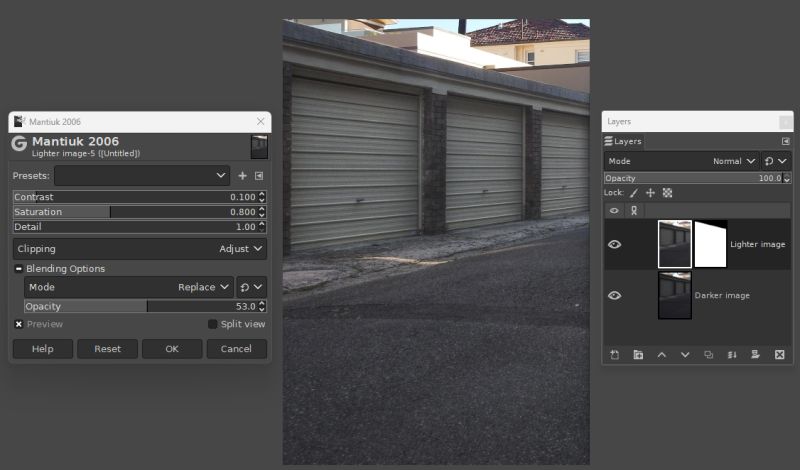
Task: Open presets management menu icon
Action: (259, 176)
